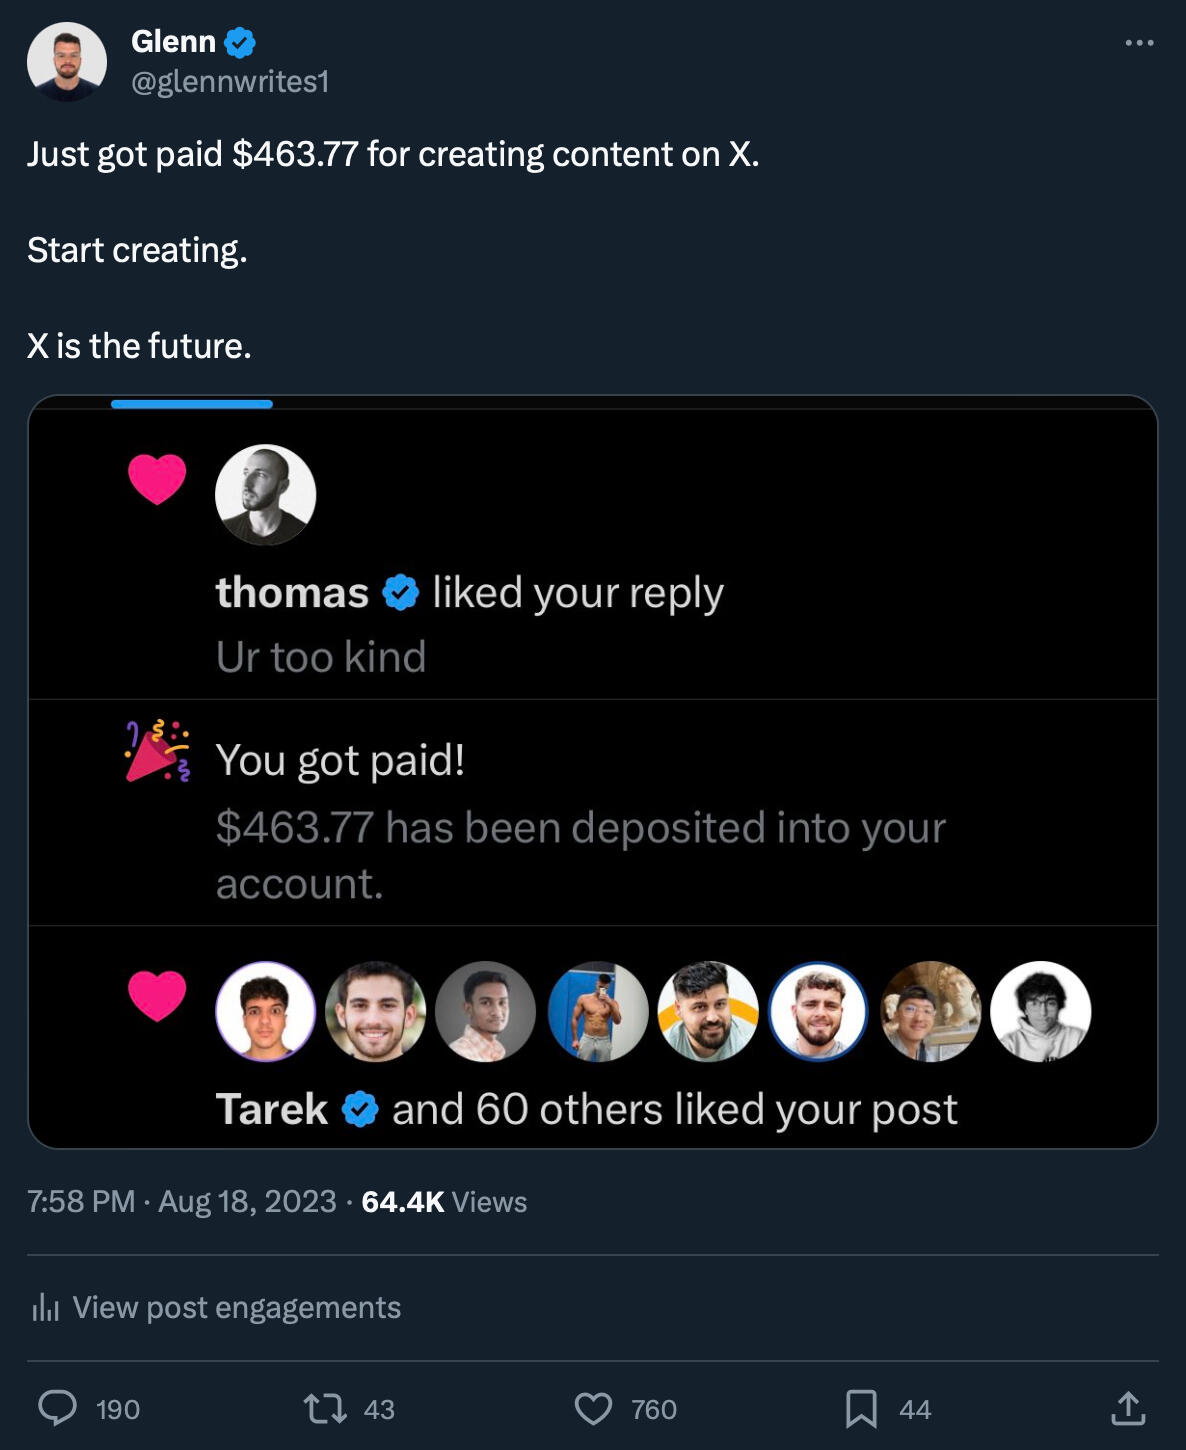This screenshot has width=1186, height=1450.
Task: Open the share post icon
Action: (1128, 1408)
